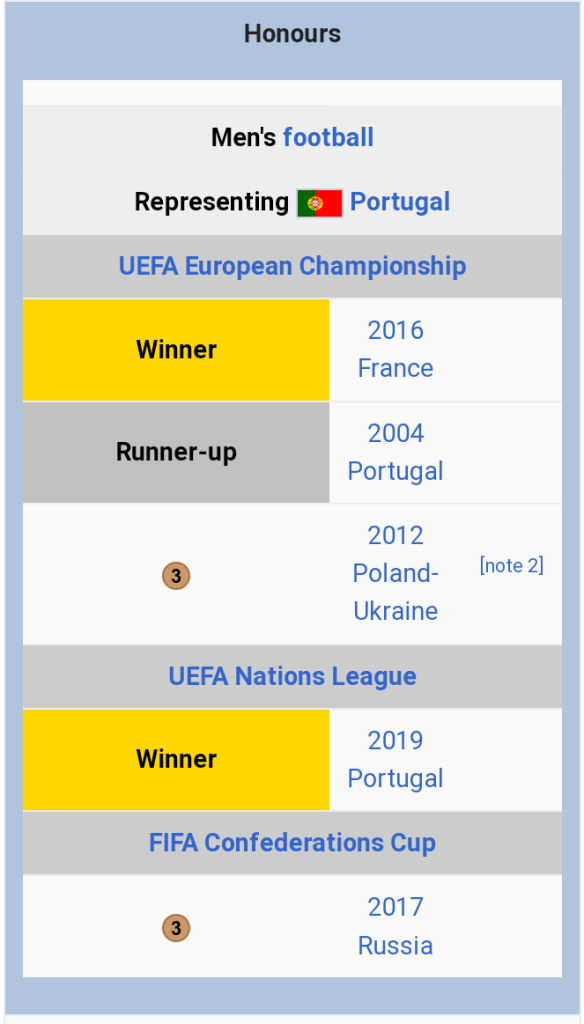Open the football link
This screenshot has height=1024, width=584.
coord(328,138)
